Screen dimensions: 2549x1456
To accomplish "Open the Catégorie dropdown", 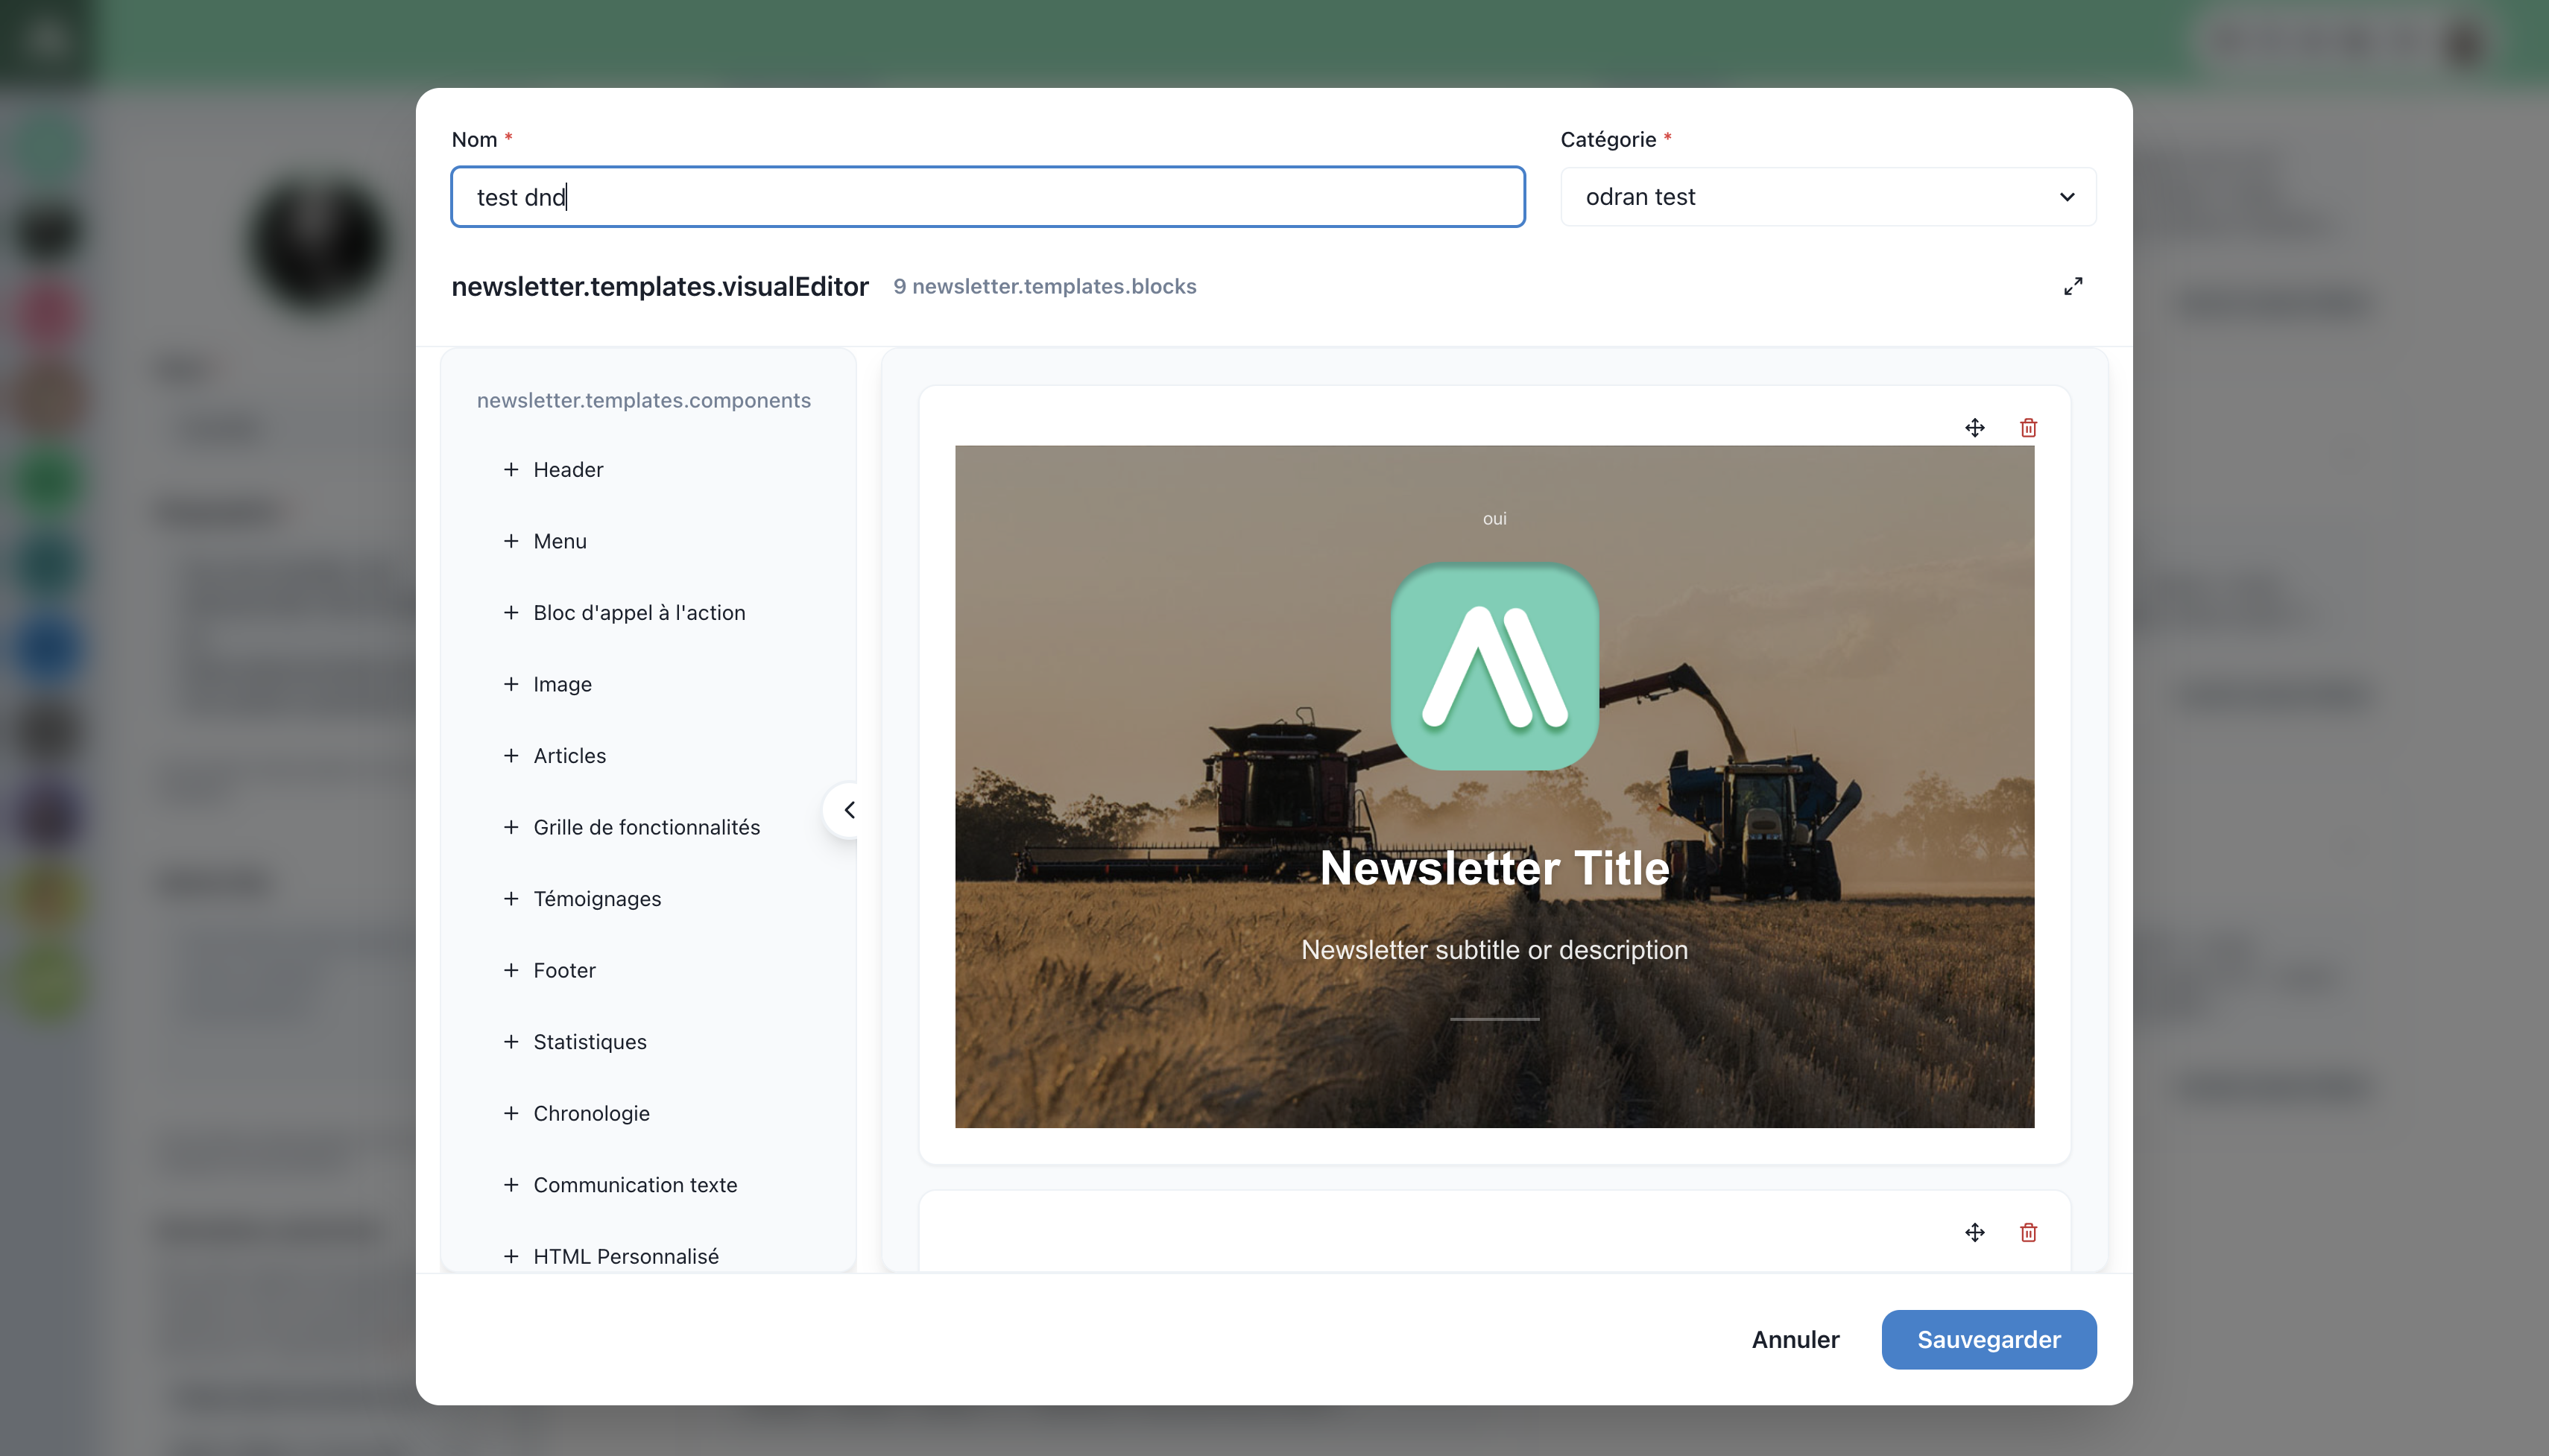I will [1827, 197].
